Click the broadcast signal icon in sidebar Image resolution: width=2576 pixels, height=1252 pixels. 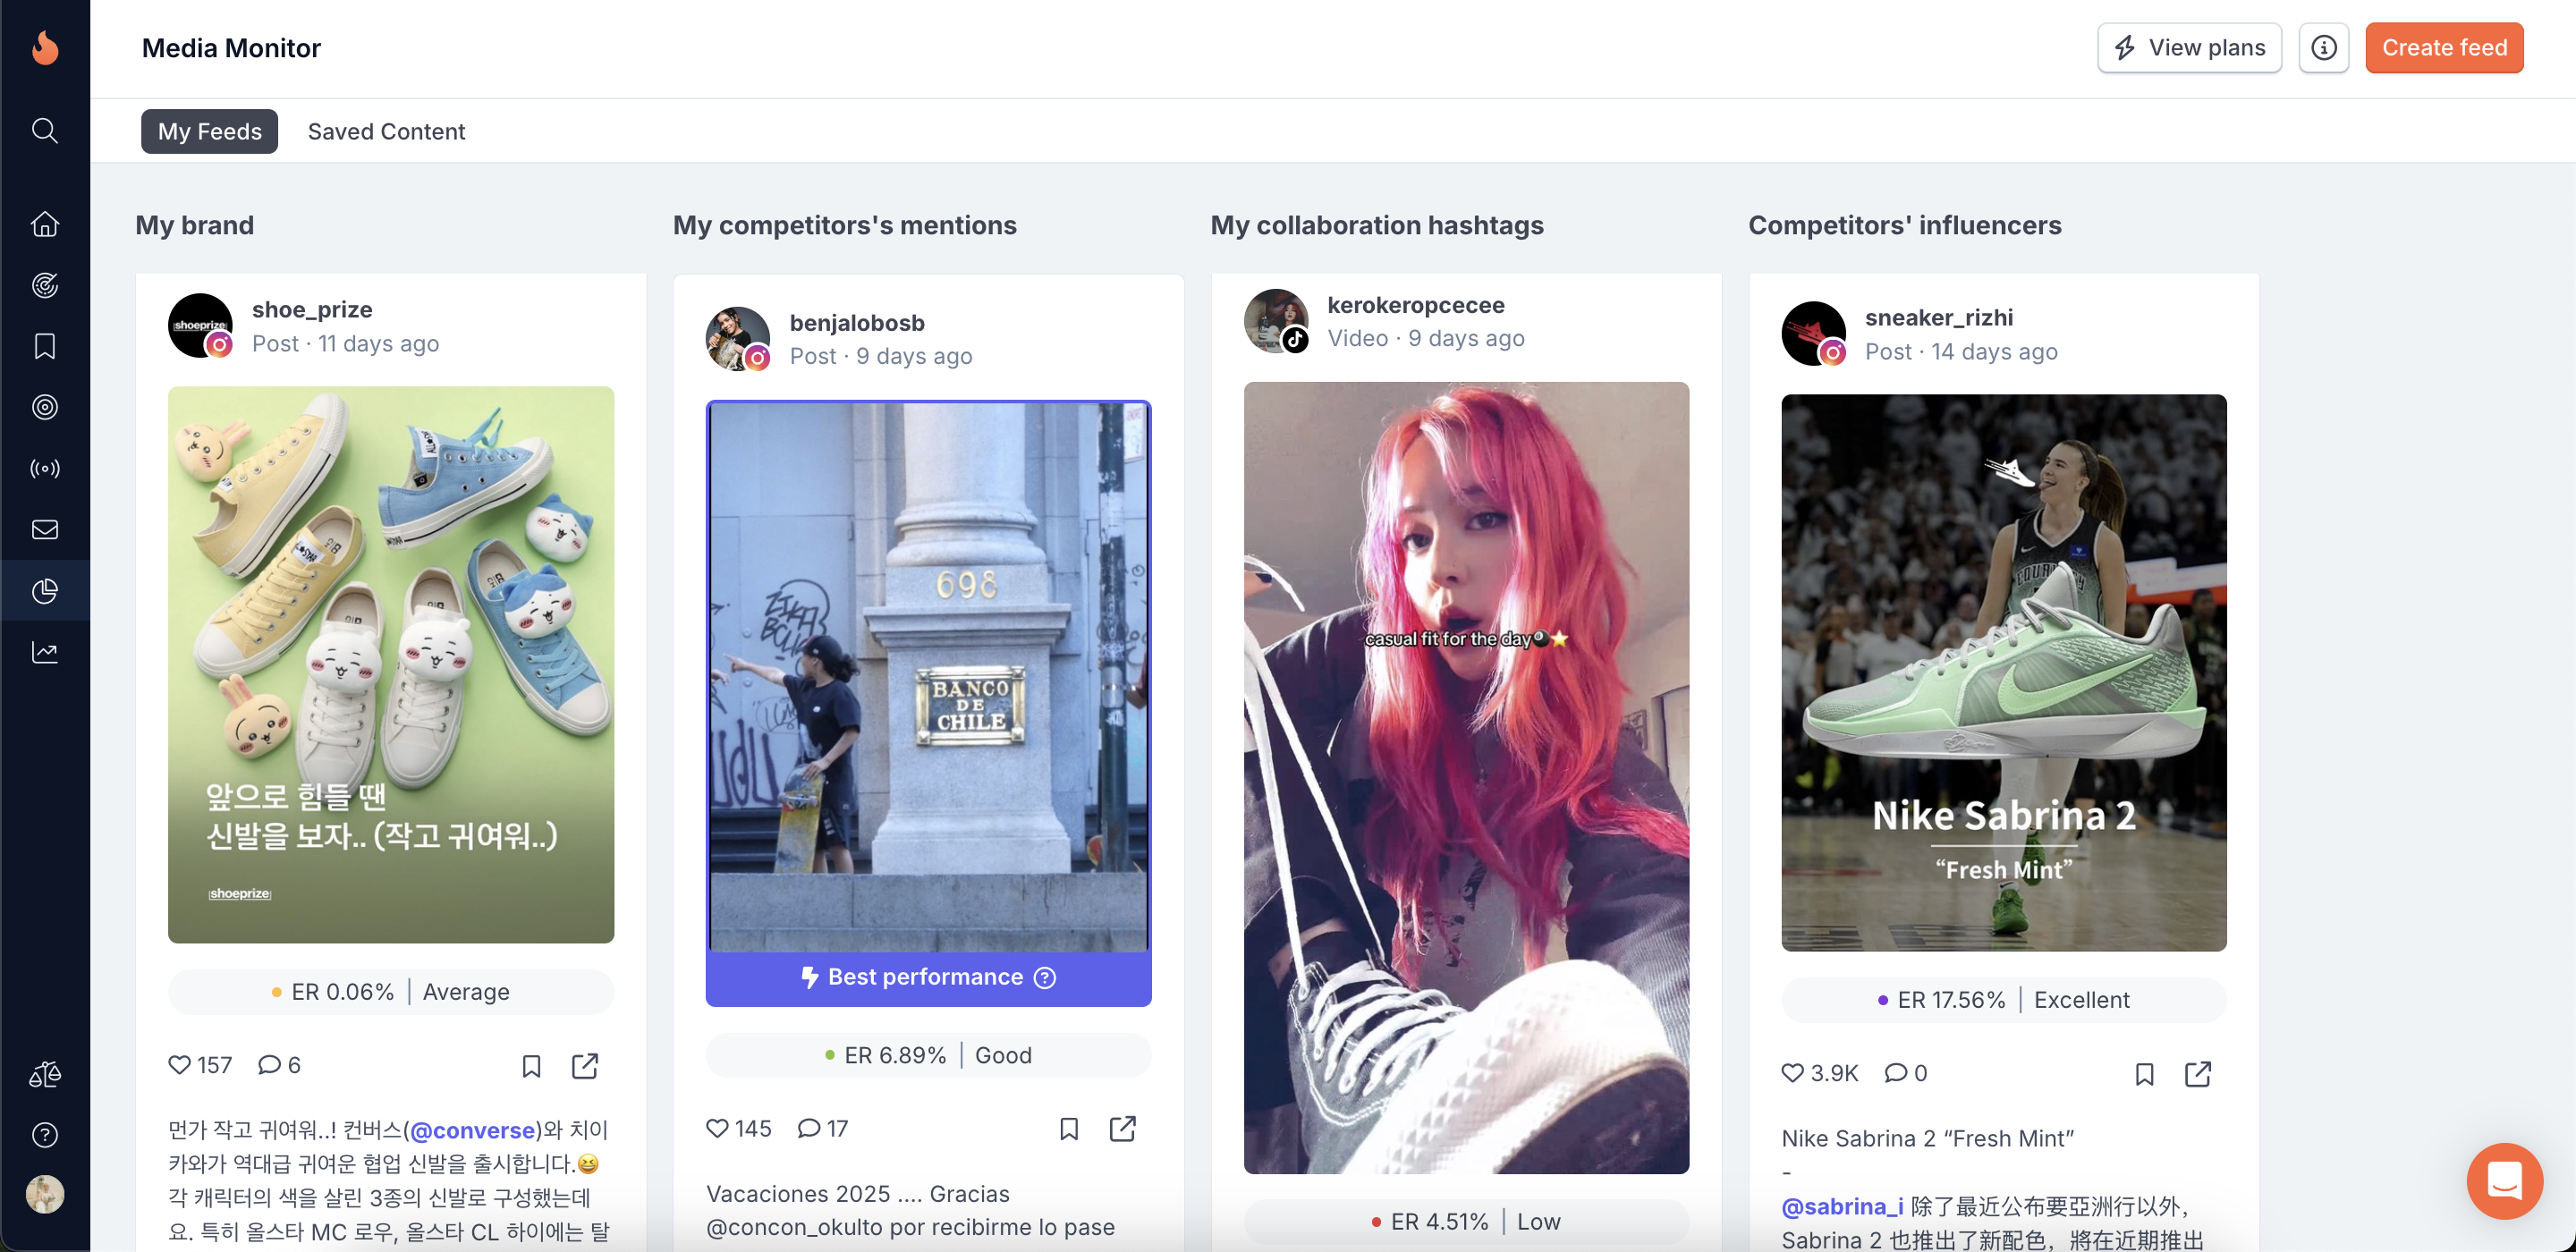point(45,468)
